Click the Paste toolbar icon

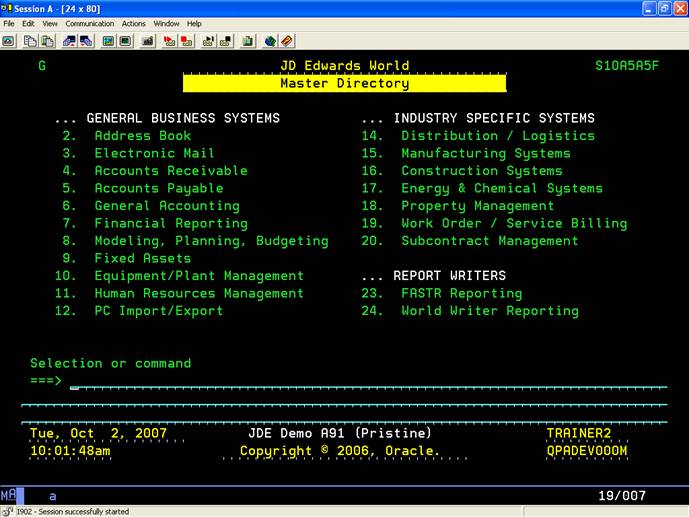[x=47, y=41]
